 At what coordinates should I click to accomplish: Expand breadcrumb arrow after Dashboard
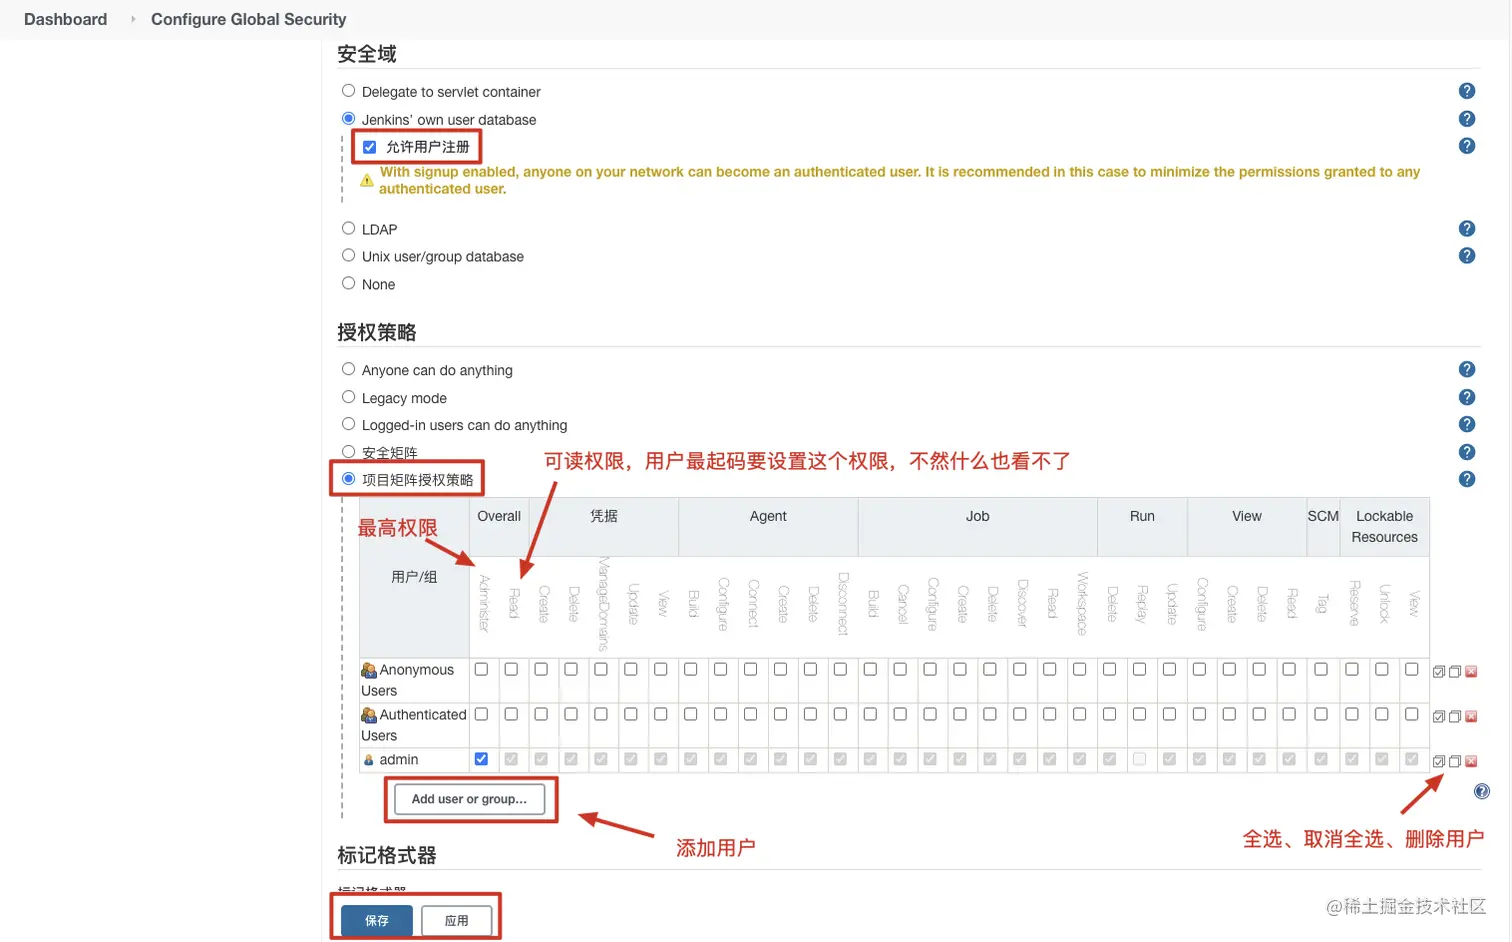132,19
